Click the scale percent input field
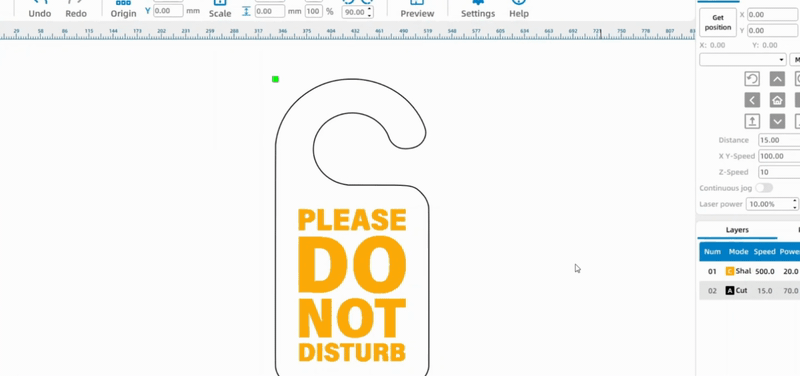The image size is (800, 376). tap(314, 11)
